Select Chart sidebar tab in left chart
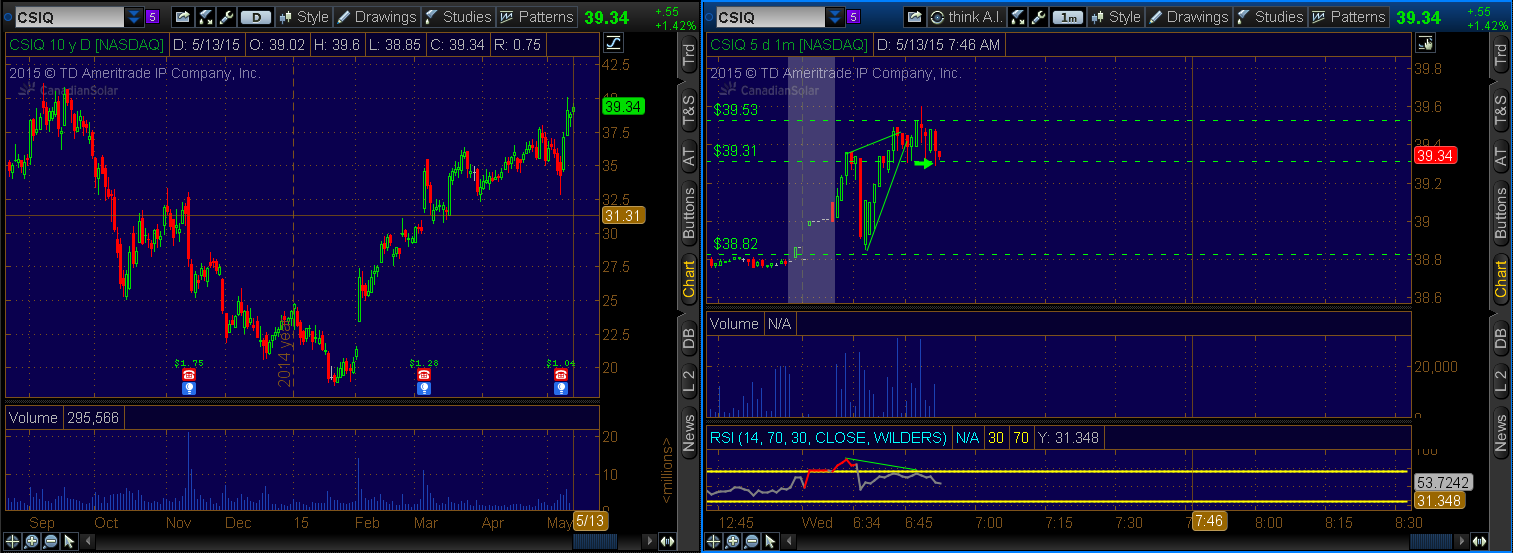The width and height of the screenshot is (1513, 553). coord(689,279)
